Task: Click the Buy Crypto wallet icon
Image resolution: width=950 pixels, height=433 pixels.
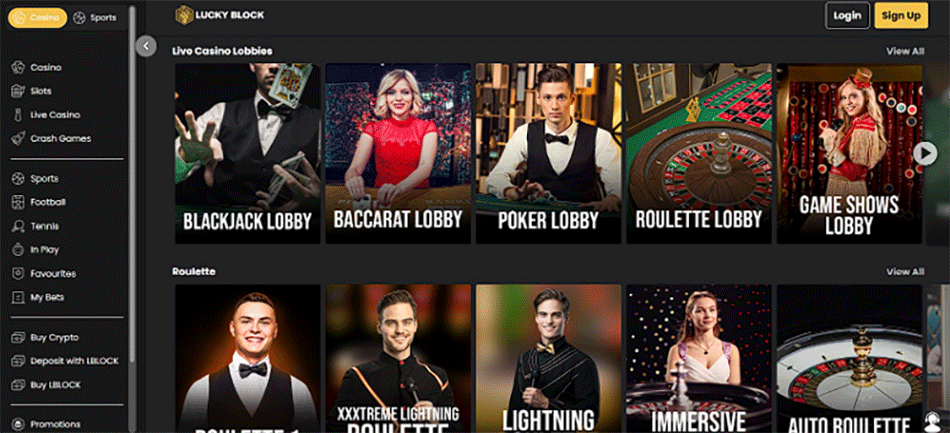Action: point(18,337)
